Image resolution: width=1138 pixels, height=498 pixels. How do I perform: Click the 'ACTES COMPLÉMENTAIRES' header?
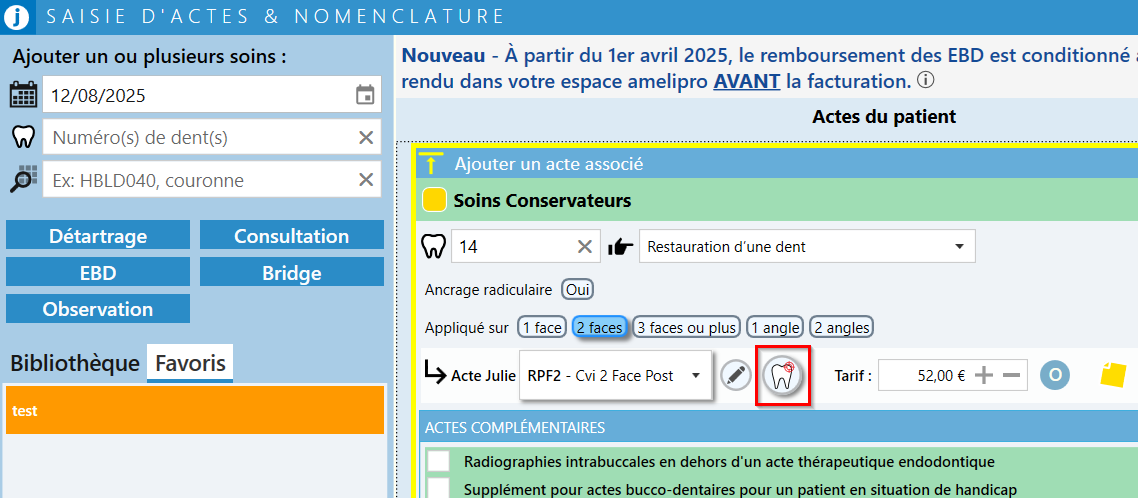(778, 426)
